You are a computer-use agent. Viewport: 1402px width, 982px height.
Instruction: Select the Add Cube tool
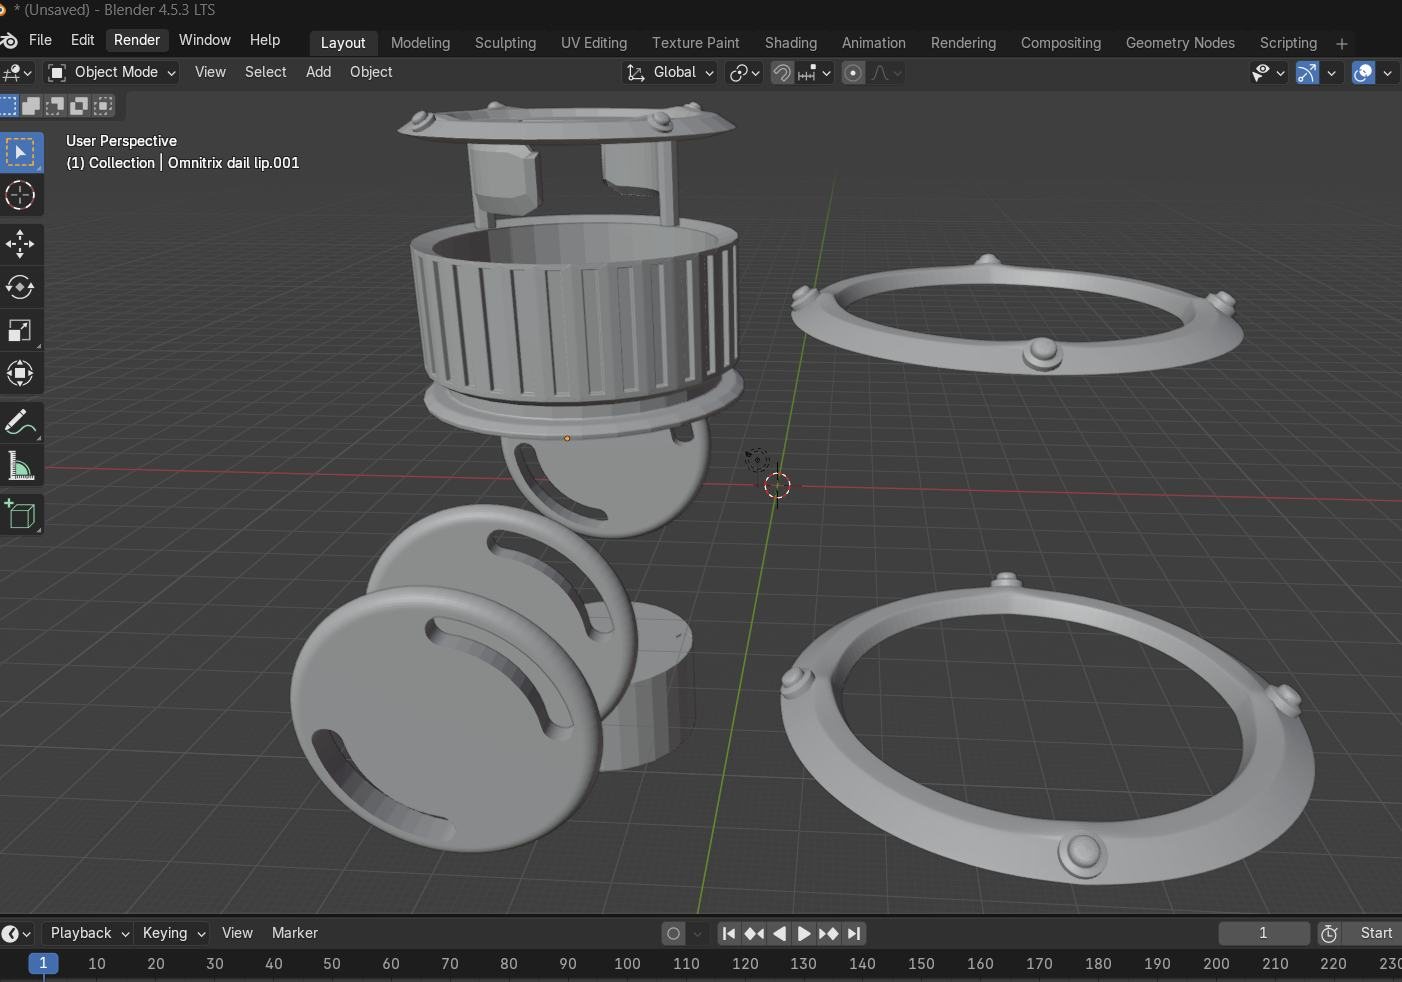pyautogui.click(x=20, y=514)
